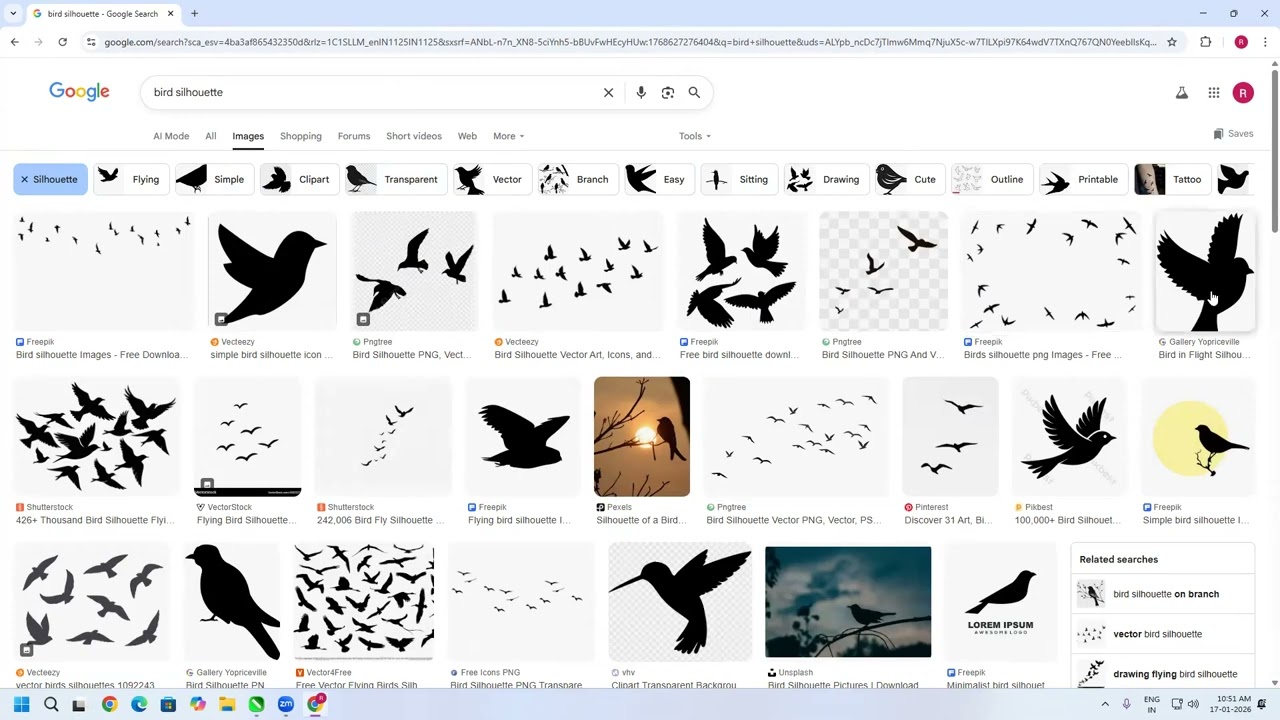Open the Chrome profile avatar in the toolbar
The image size is (1280, 720).
[1241, 42]
